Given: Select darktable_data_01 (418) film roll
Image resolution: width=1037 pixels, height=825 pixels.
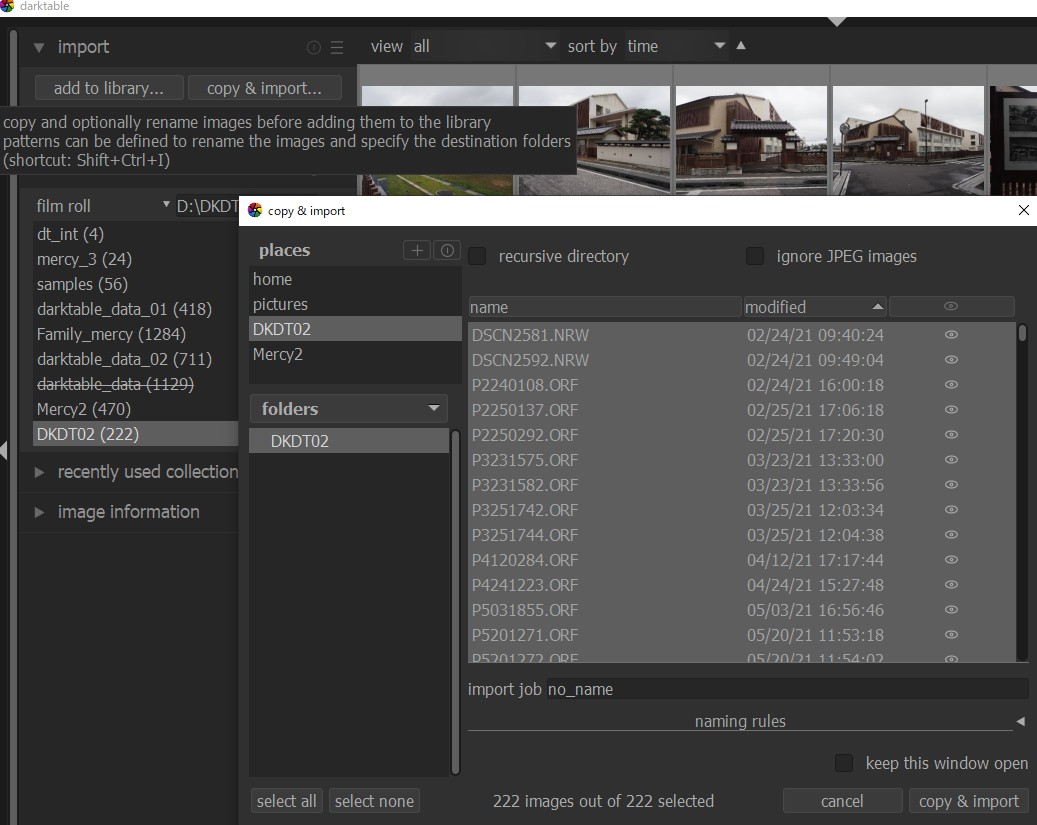Looking at the screenshot, I should pos(136,309).
